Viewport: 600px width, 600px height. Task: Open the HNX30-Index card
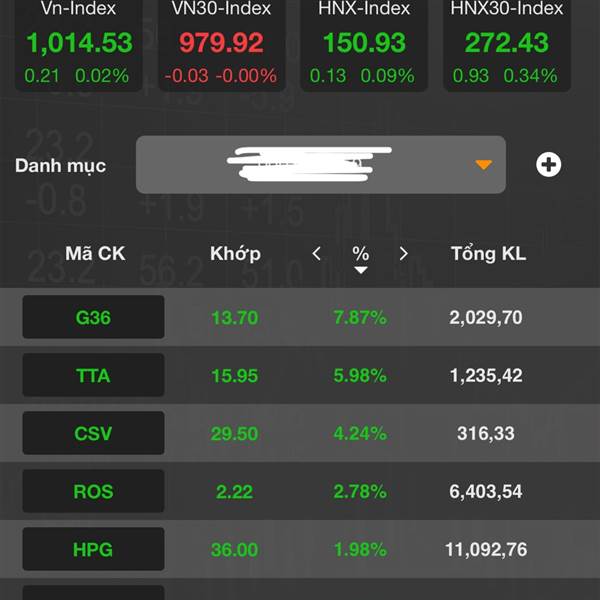[x=507, y=44]
